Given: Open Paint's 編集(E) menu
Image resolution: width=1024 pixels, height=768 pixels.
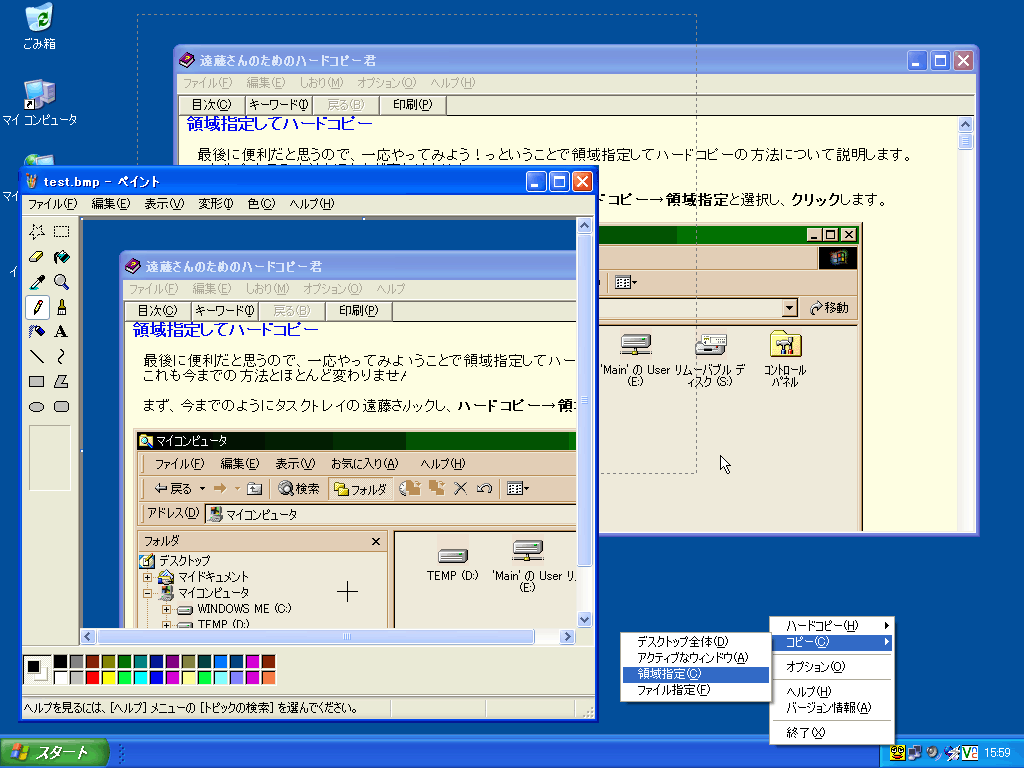Looking at the screenshot, I should click(110, 204).
